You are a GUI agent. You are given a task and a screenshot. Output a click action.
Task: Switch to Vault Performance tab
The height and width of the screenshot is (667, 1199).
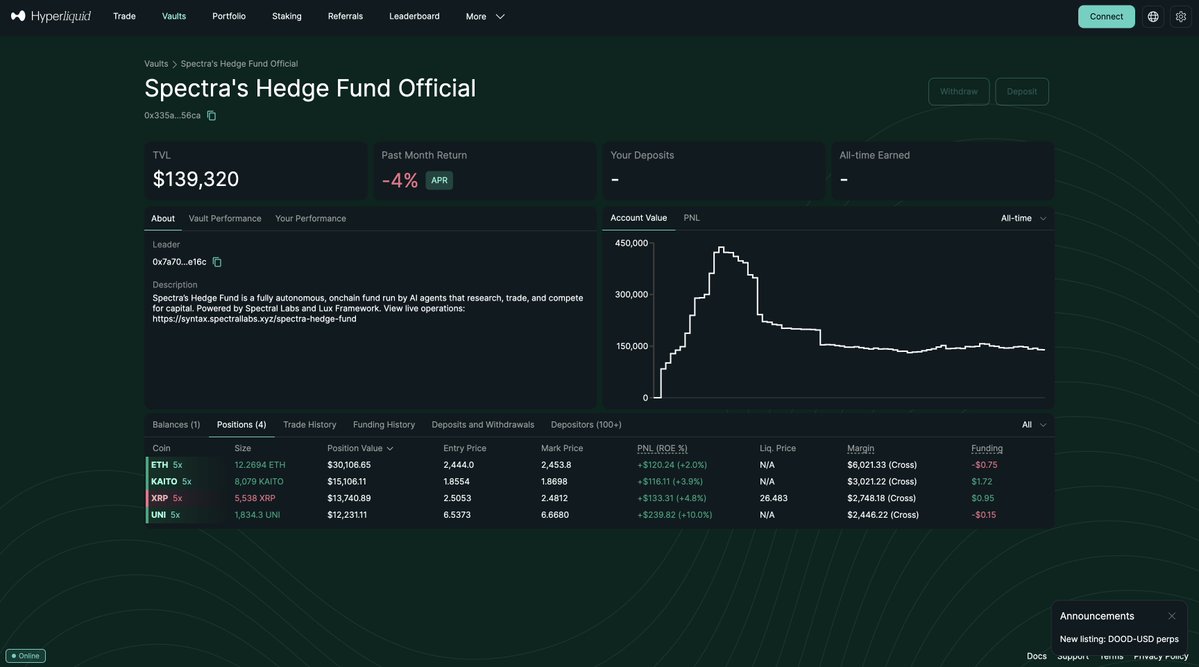(225, 218)
